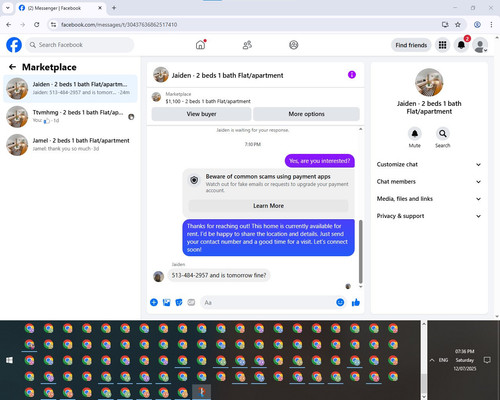Bookmark this page with star icon

pos(458,24)
